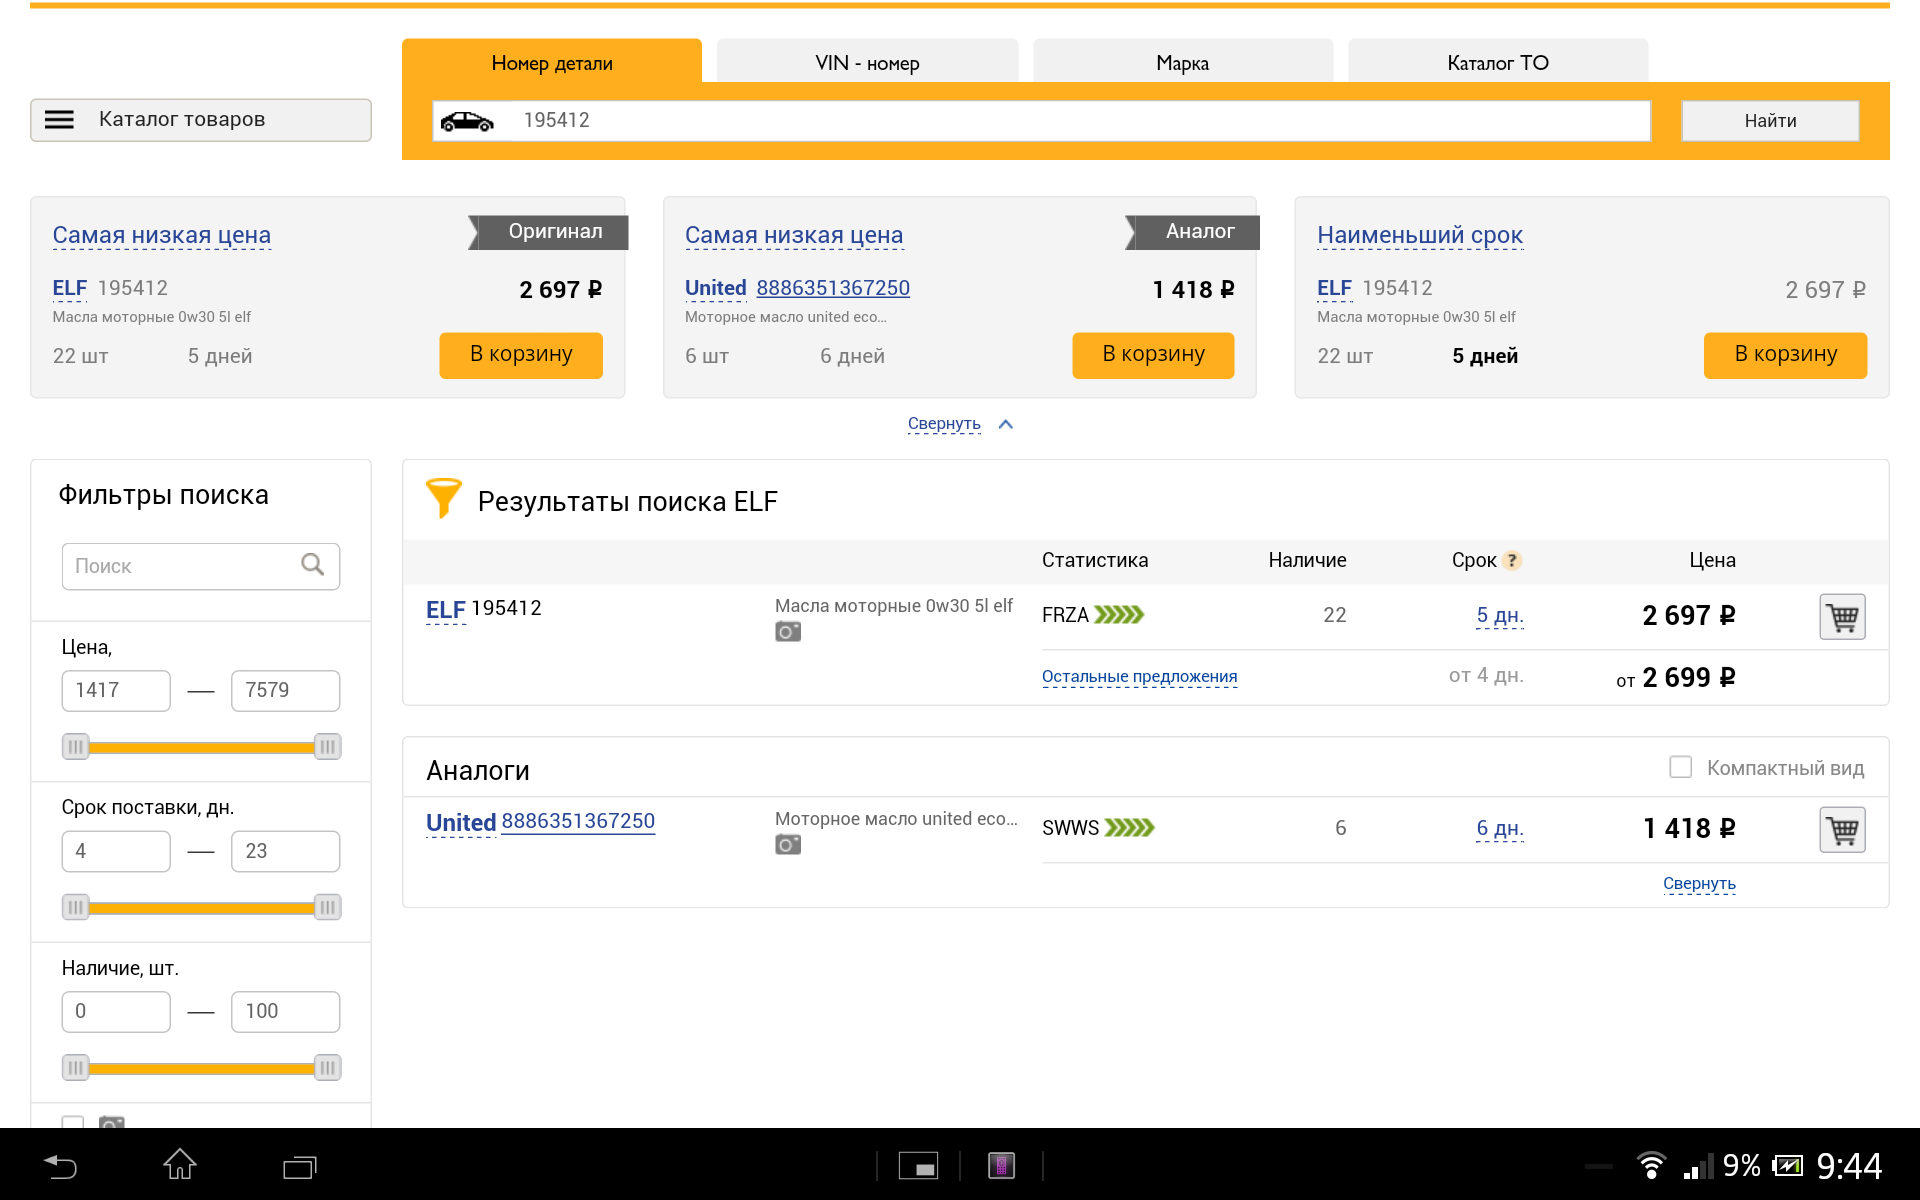Viewport: 1920px width, 1200px height.
Task: Focus the filter Поиск input field
Action: pos(200,566)
